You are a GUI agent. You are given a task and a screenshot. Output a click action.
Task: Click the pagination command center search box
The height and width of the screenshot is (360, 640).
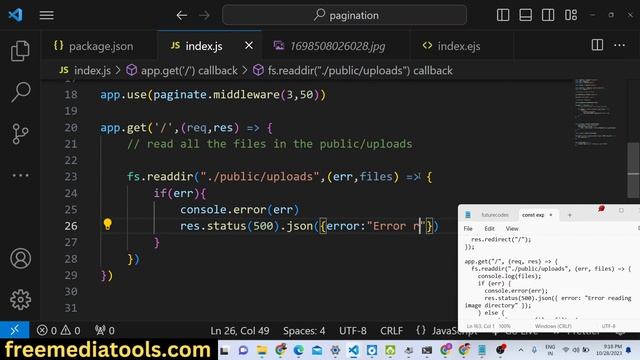[x=344, y=15]
